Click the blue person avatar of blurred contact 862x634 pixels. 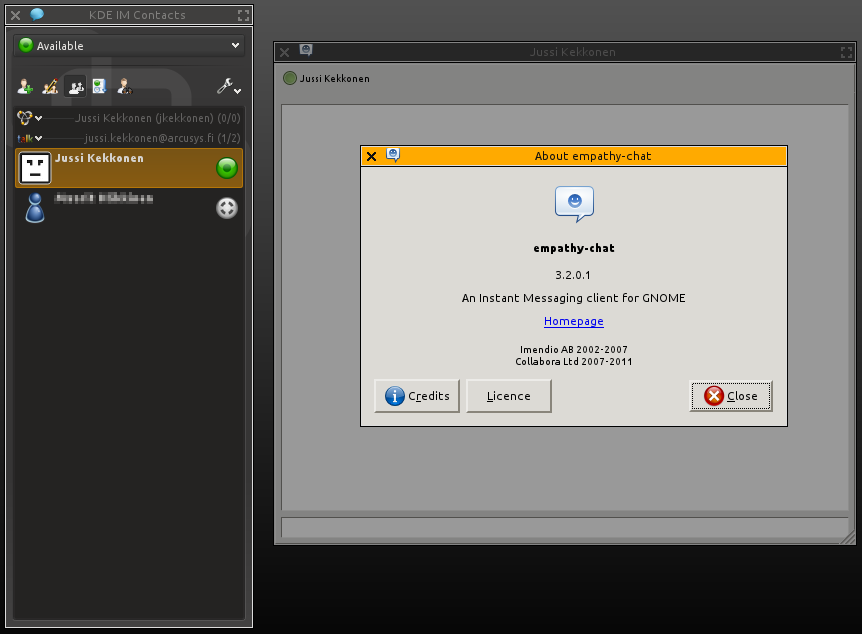35,208
